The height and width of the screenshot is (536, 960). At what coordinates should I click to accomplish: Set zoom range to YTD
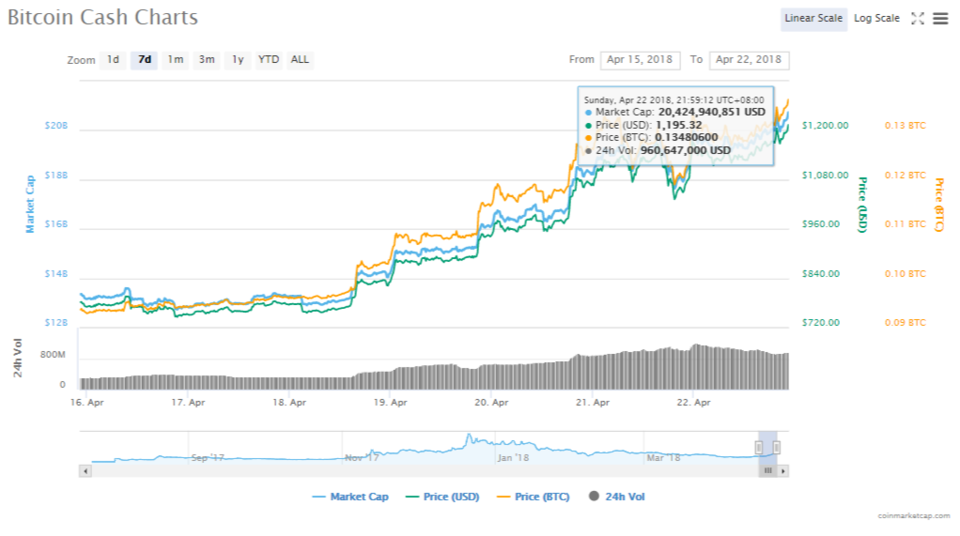(x=268, y=59)
